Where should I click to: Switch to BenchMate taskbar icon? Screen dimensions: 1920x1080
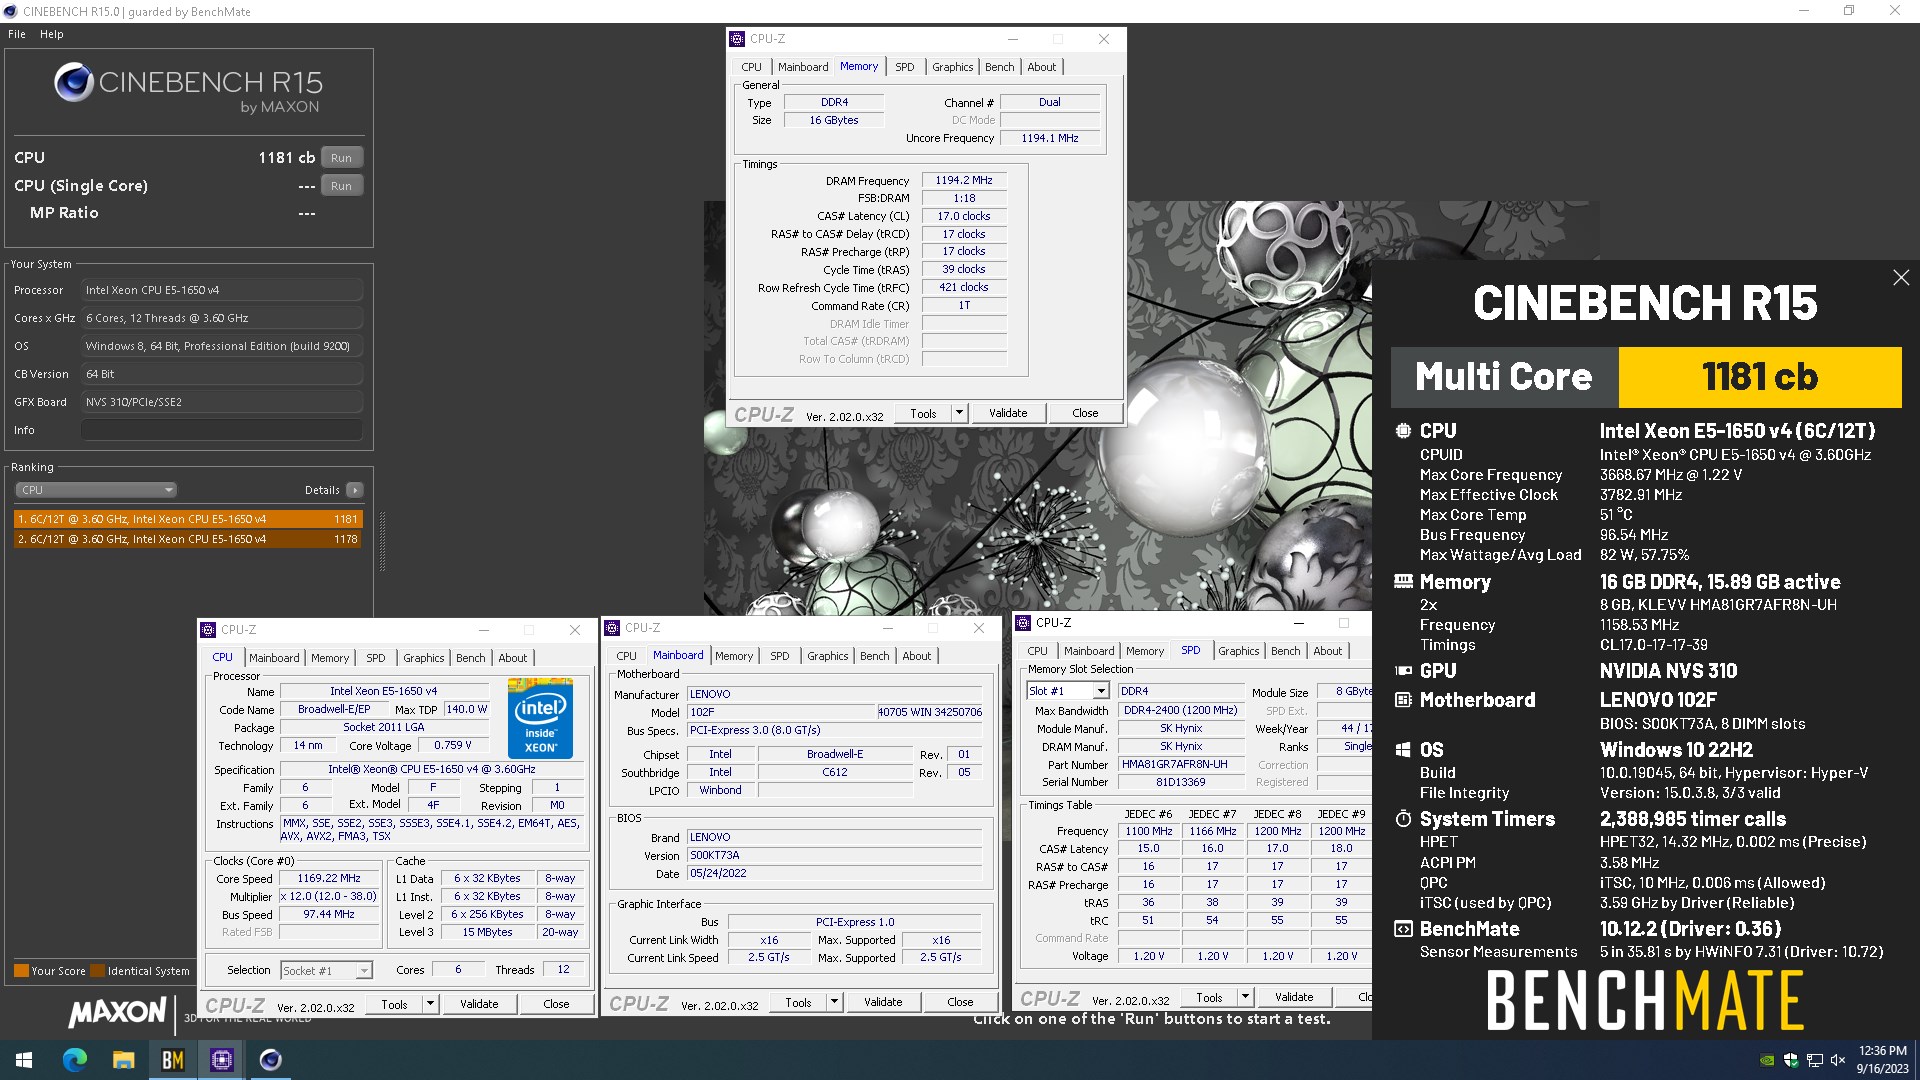pos(172,1060)
